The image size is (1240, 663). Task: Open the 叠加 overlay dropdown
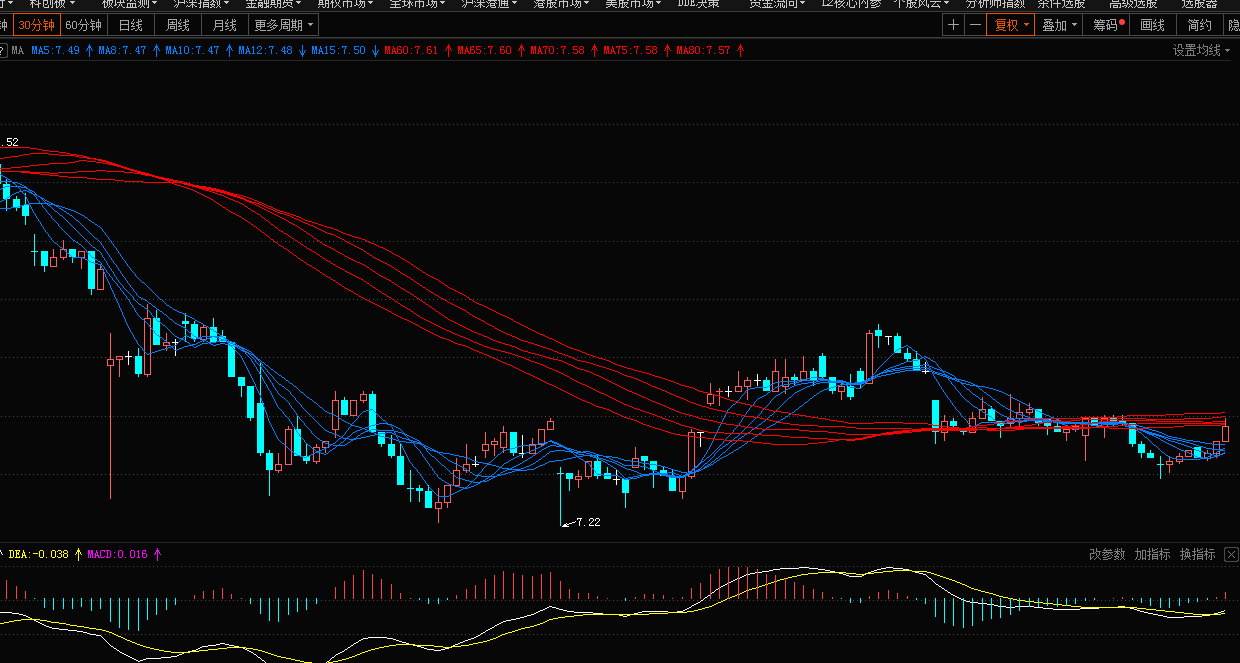click(1059, 25)
